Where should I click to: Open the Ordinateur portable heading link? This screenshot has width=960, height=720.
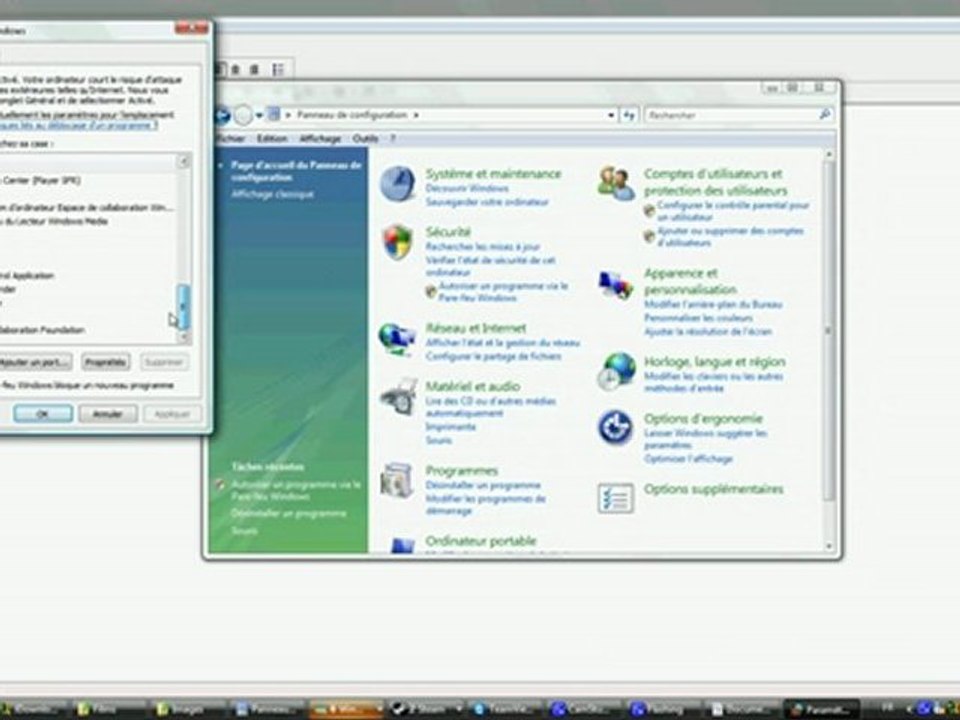(481, 541)
